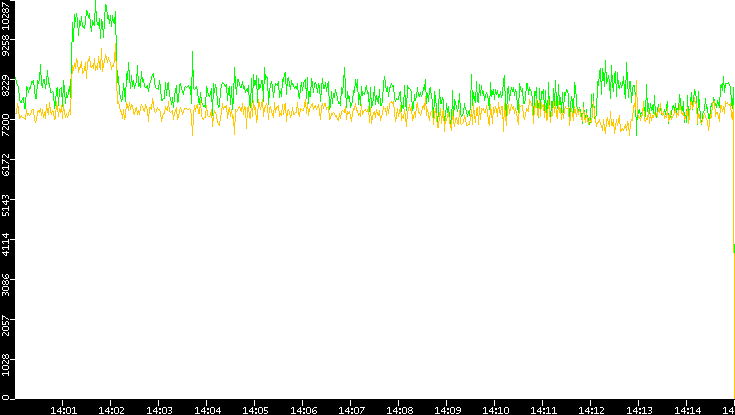Click the 14:01 time axis label
735x415 pixels.
(63, 410)
